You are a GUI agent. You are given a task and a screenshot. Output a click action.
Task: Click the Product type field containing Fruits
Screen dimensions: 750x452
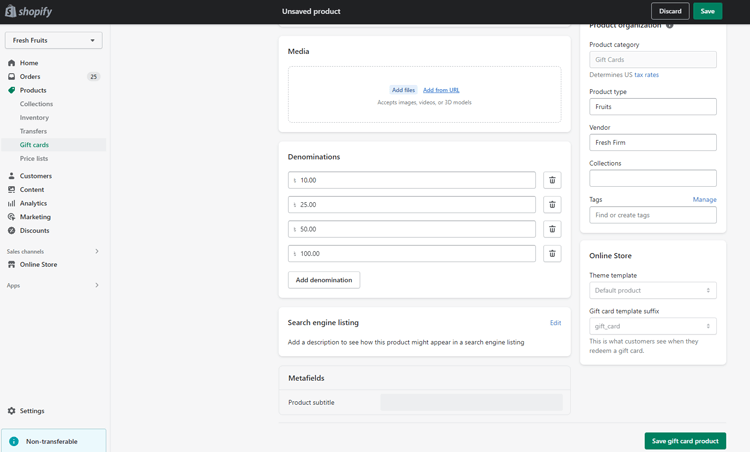[x=653, y=107]
